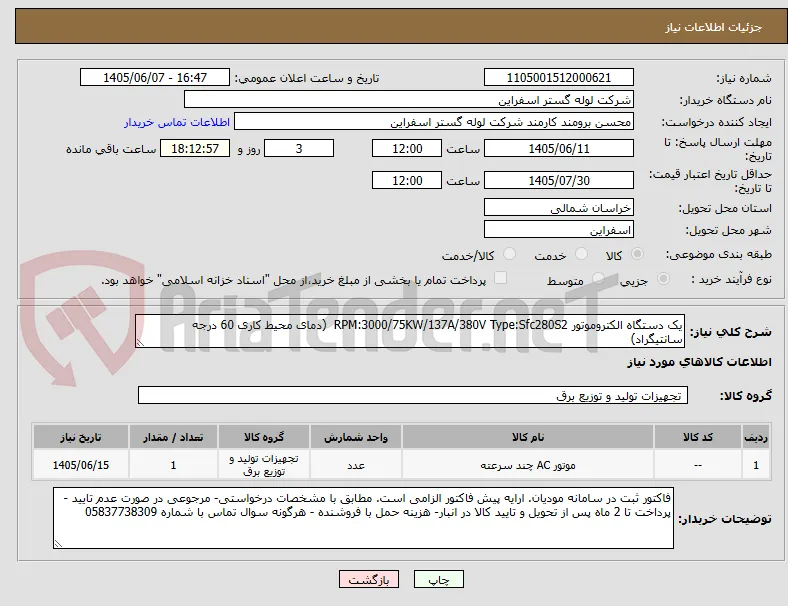This screenshot has height=606, width=788.
Task: Click the گروه کالا column header
Action: coord(264,437)
